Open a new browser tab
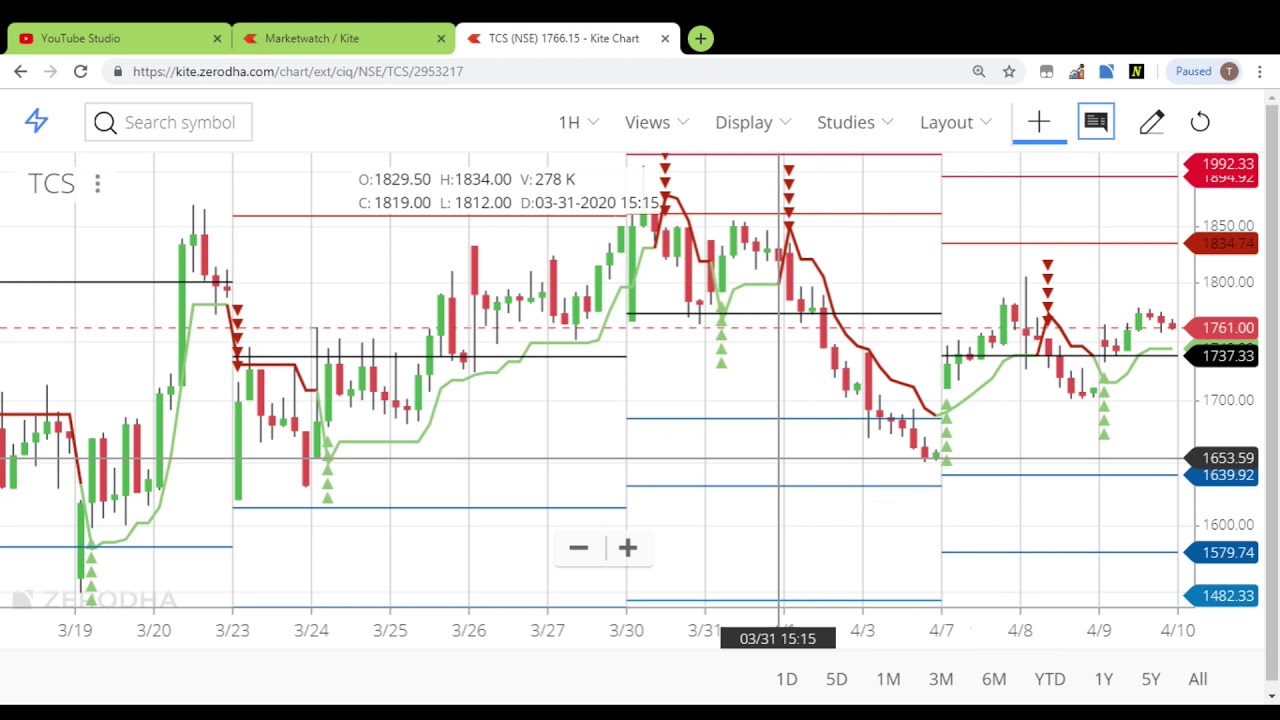This screenshot has height=720, width=1280. point(701,38)
